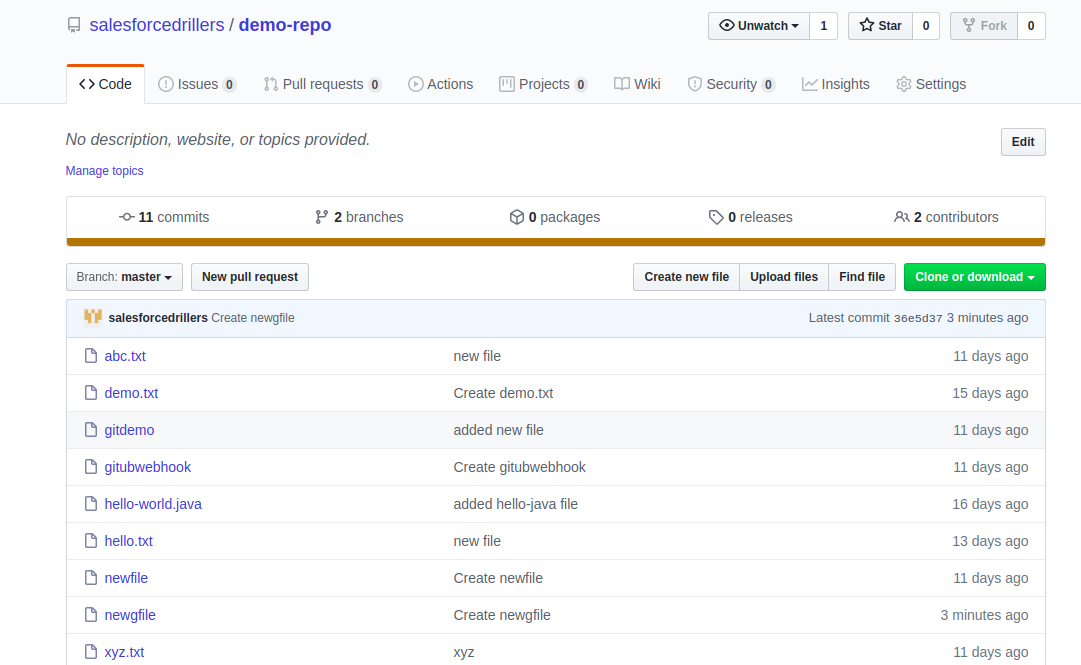Click the releases tag icon
The width and height of the screenshot is (1081, 665).
click(x=716, y=217)
